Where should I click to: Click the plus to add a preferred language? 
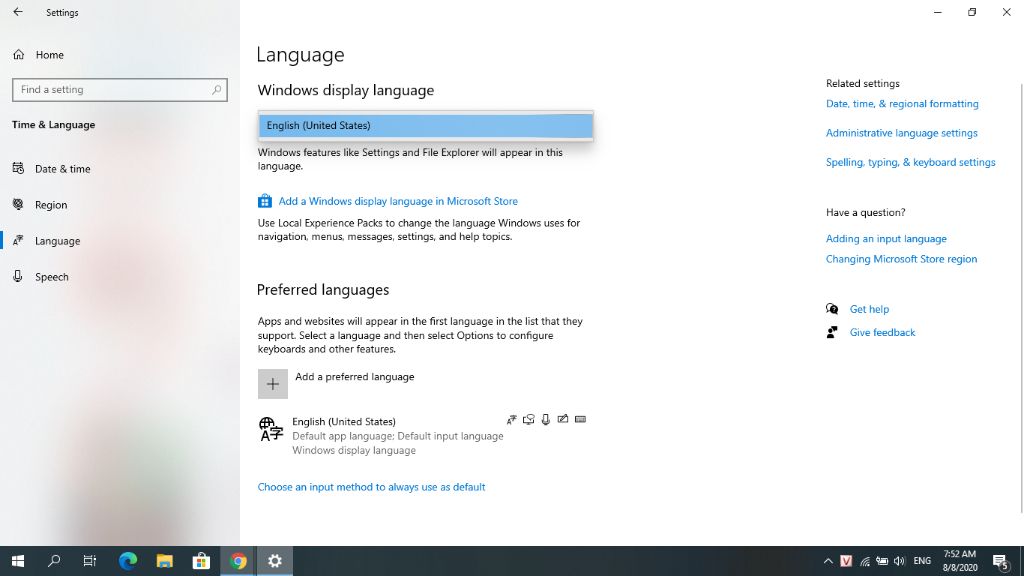pyautogui.click(x=272, y=384)
